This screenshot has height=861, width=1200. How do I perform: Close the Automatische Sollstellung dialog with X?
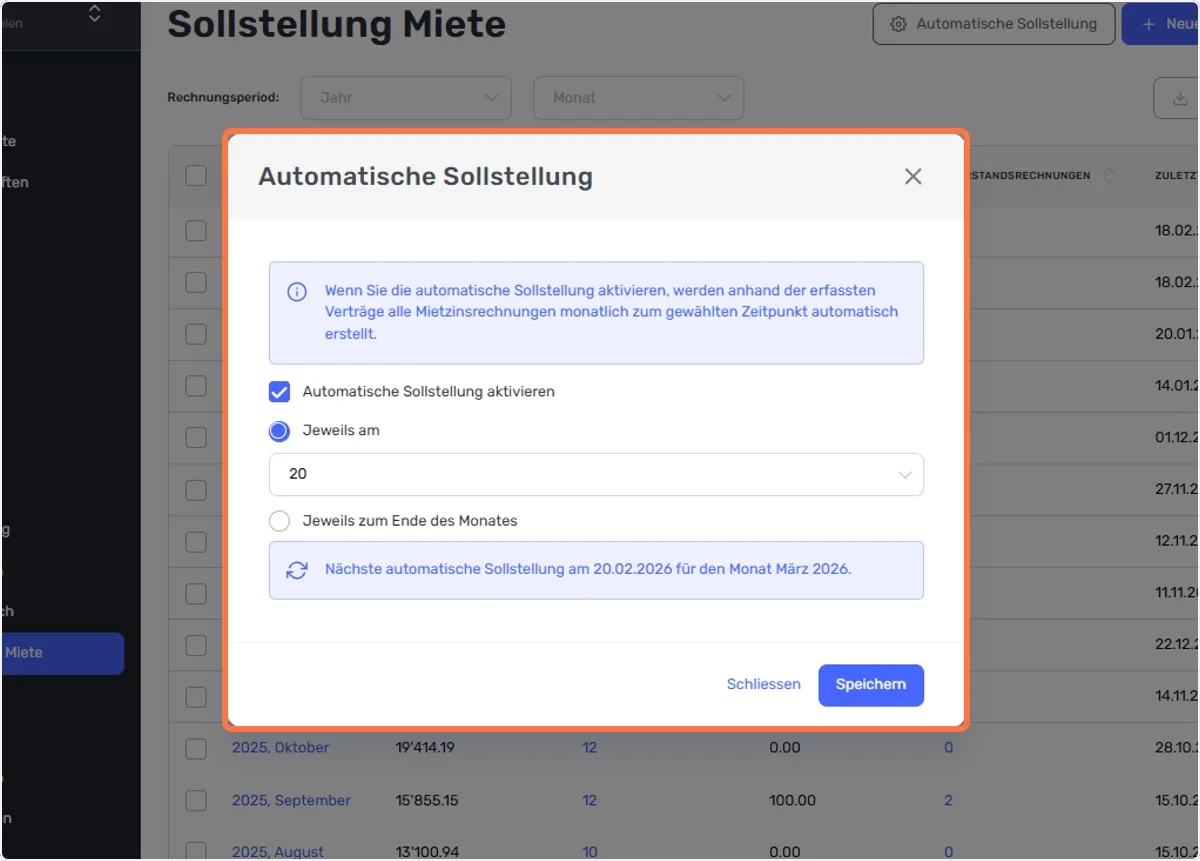point(913,177)
